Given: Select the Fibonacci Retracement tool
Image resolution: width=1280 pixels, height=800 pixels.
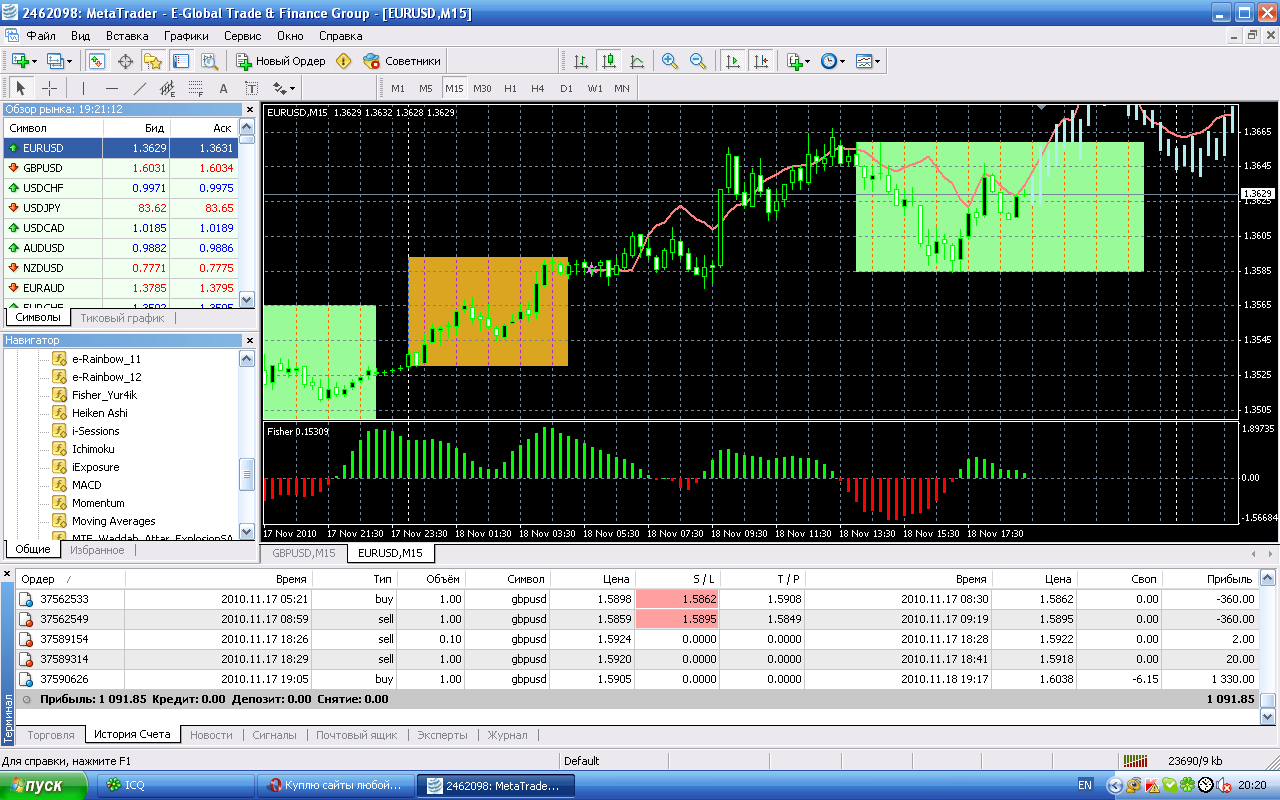Looking at the screenshot, I should coord(195,88).
